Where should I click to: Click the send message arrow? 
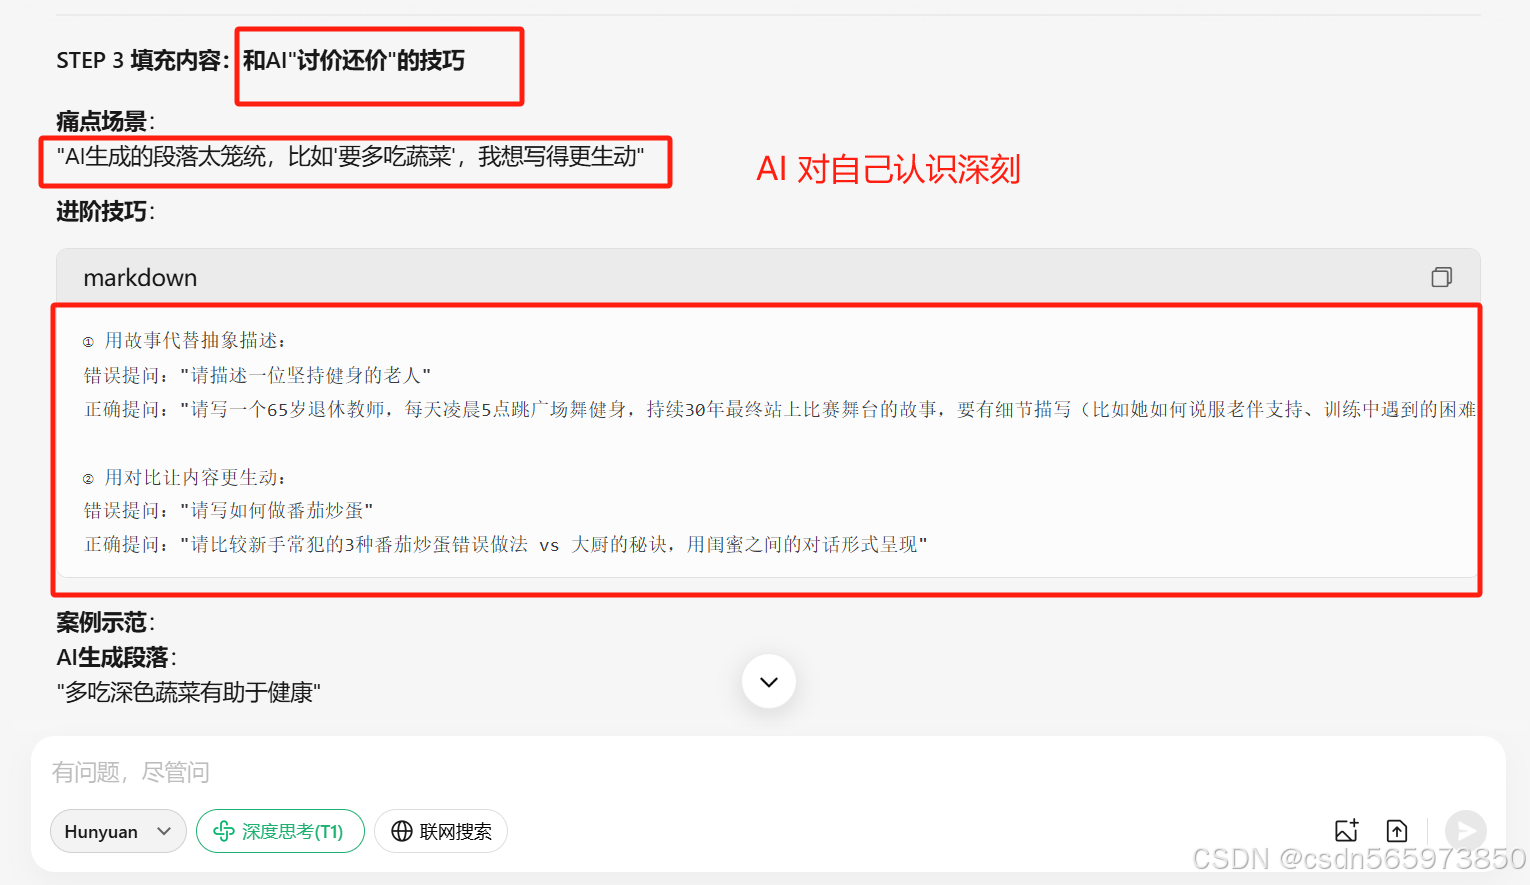(1466, 831)
